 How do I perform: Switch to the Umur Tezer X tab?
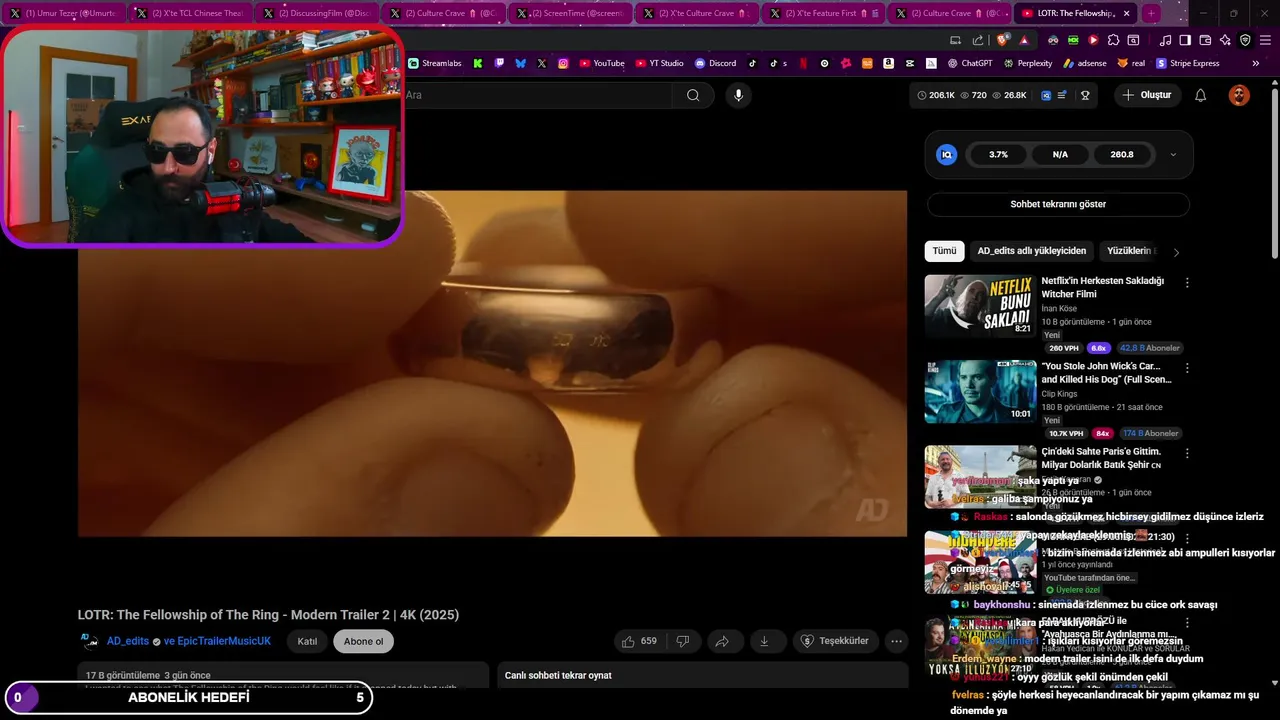63,13
